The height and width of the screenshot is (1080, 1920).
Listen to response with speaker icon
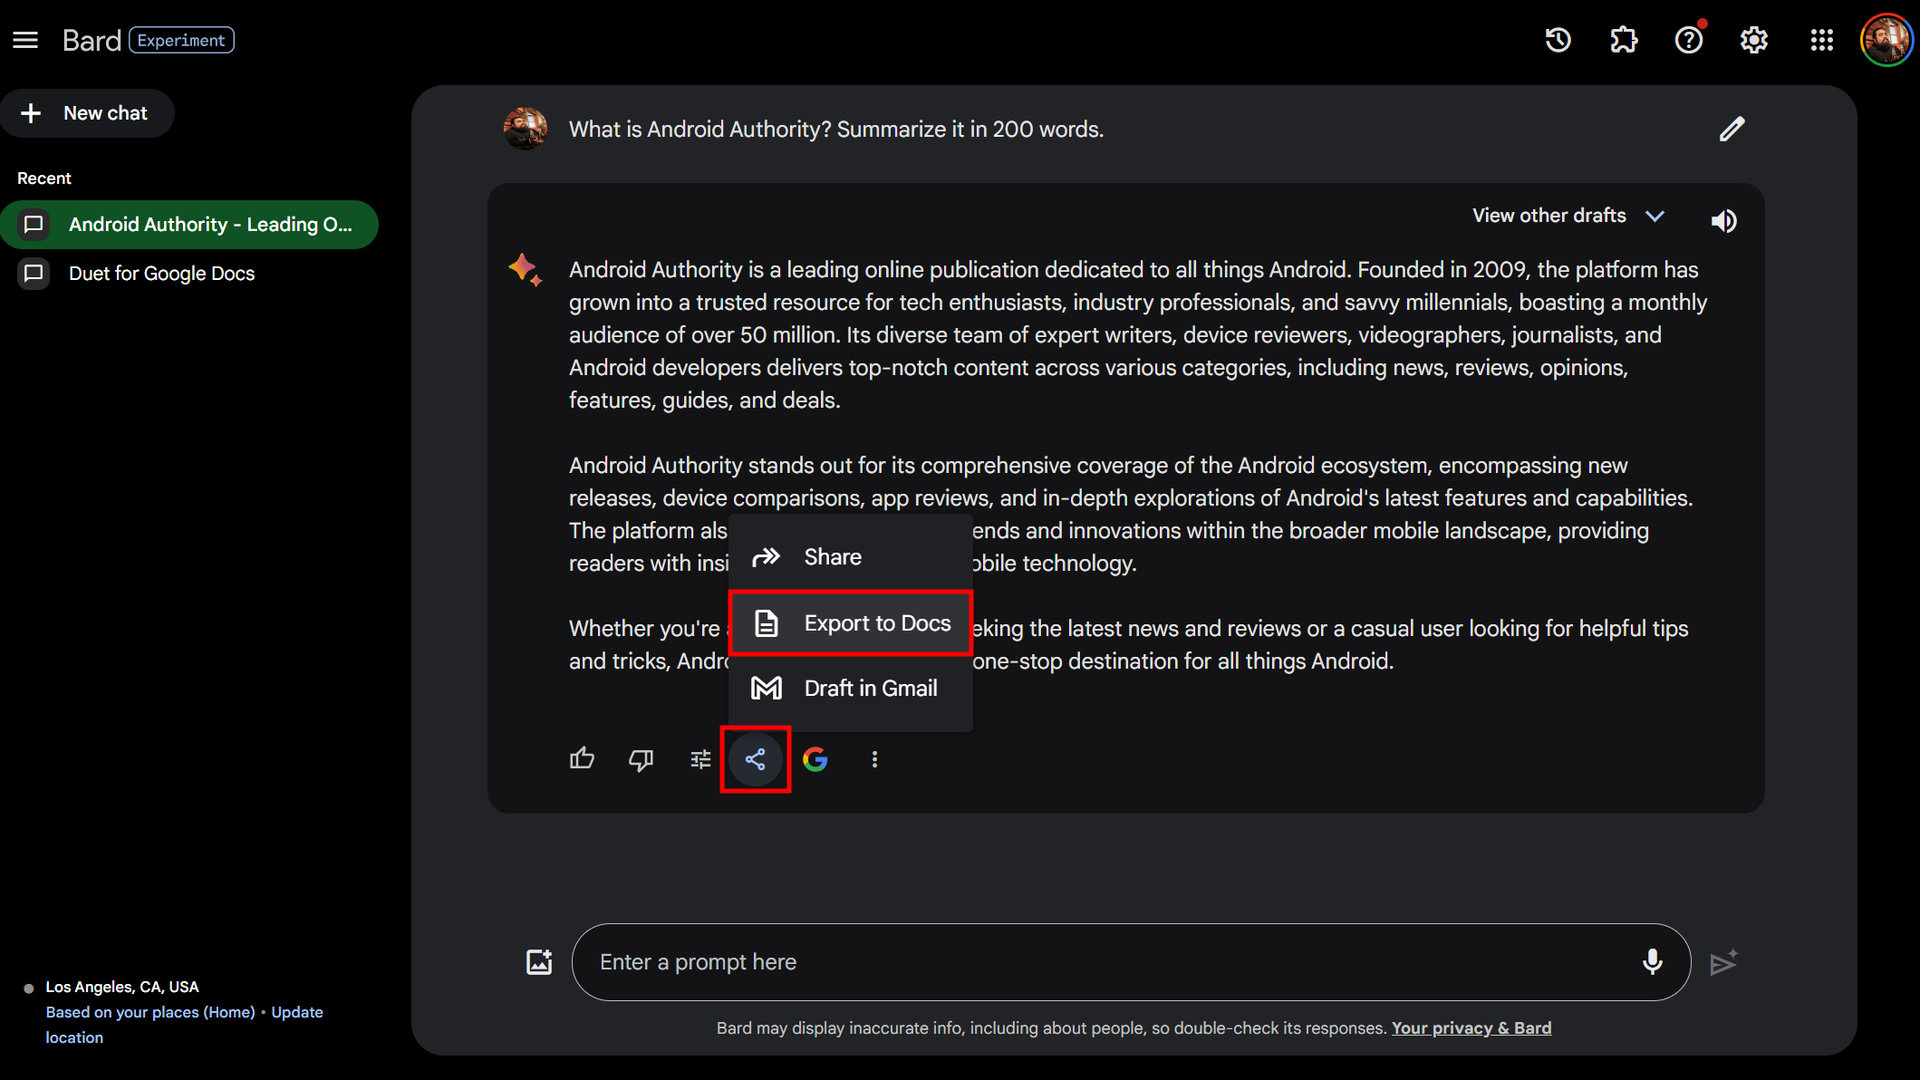click(x=1724, y=221)
